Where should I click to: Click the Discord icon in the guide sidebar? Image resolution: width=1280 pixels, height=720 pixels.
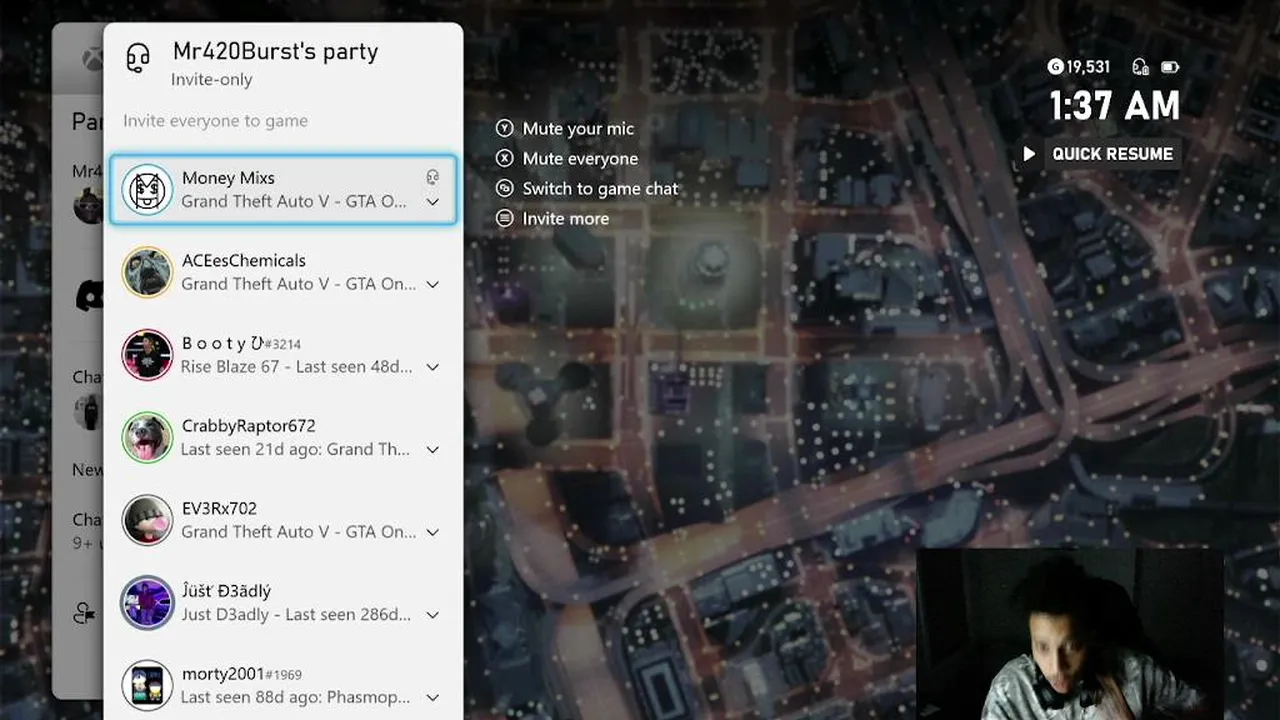coord(89,295)
